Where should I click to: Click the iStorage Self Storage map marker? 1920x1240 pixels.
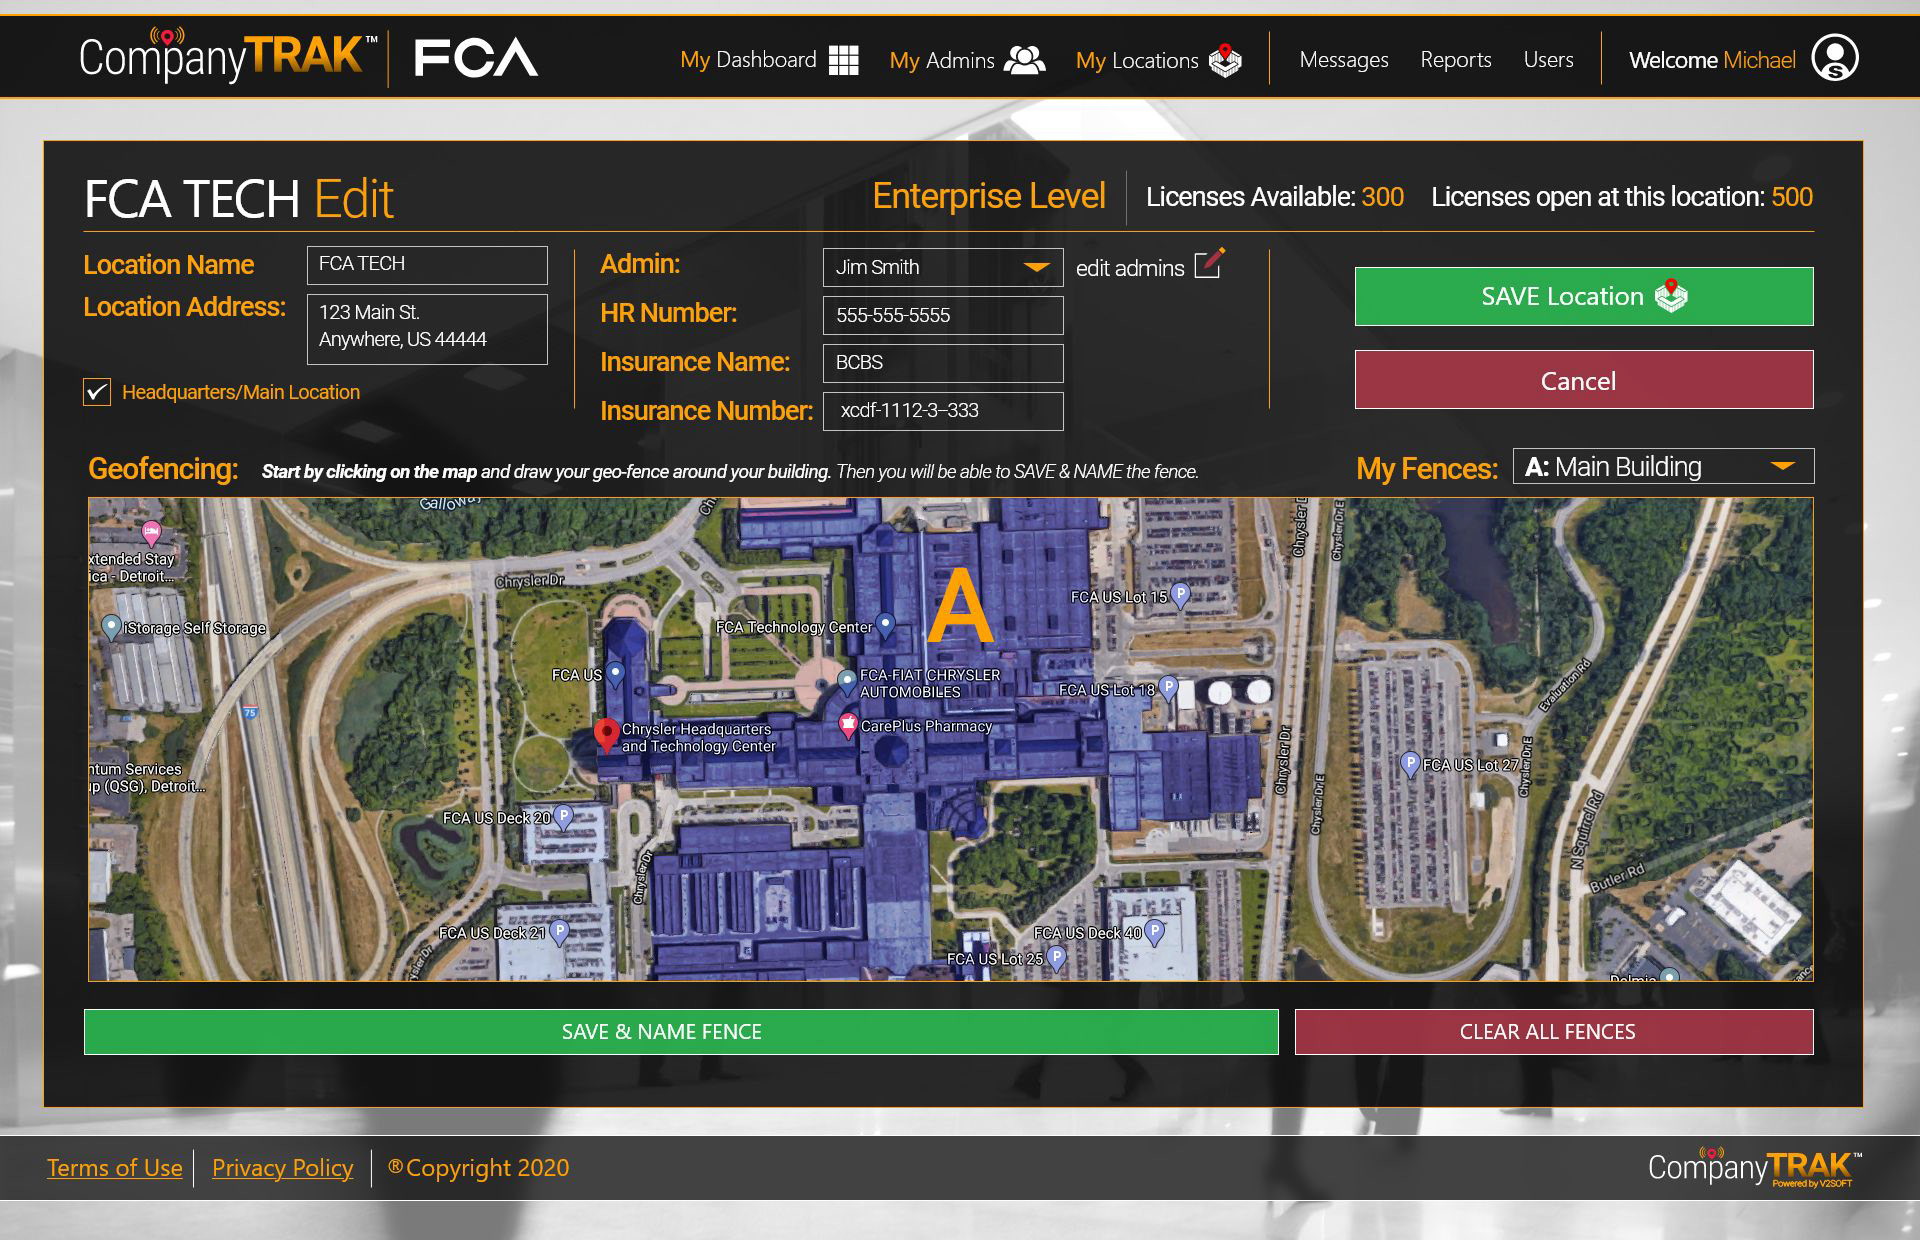(x=112, y=627)
